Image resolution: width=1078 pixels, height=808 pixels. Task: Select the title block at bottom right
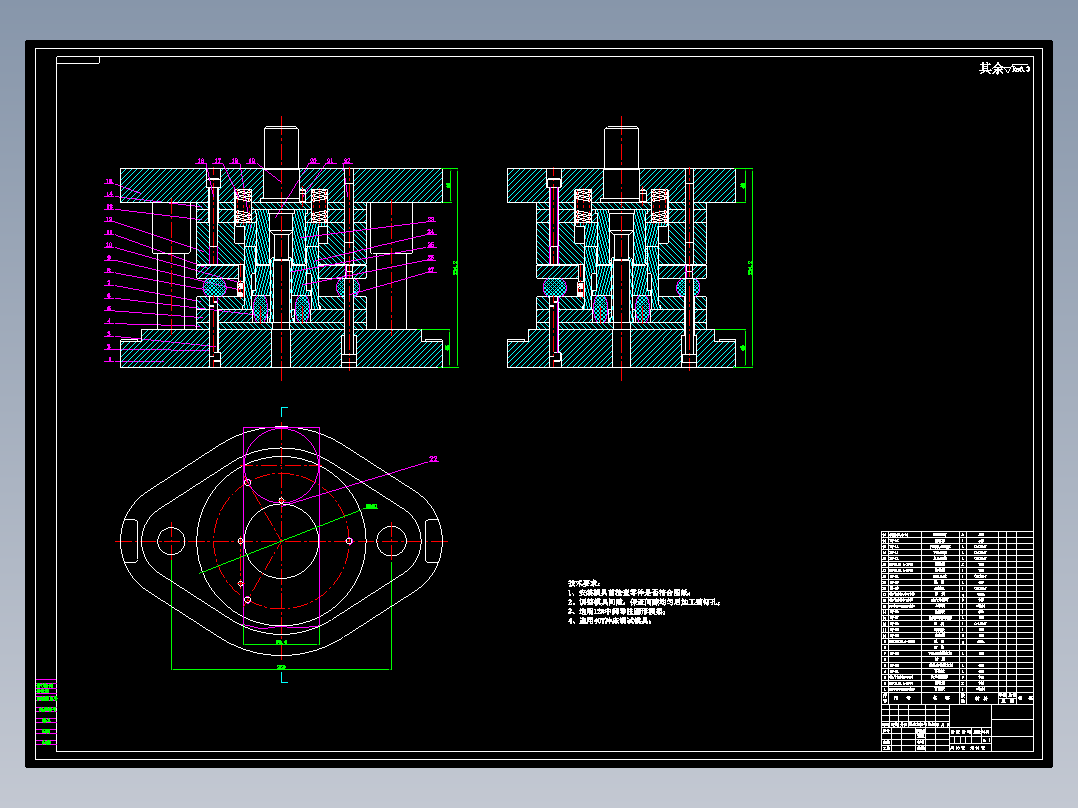point(957,728)
